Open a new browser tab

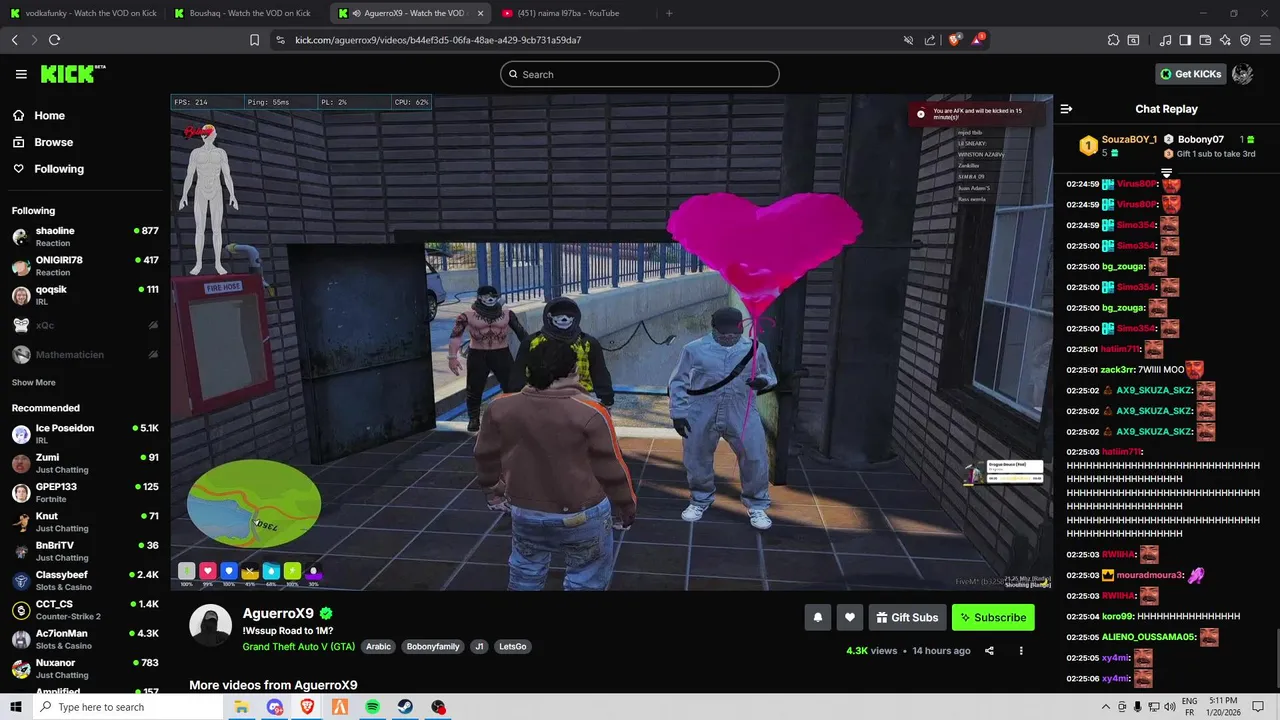pyautogui.click(x=669, y=13)
